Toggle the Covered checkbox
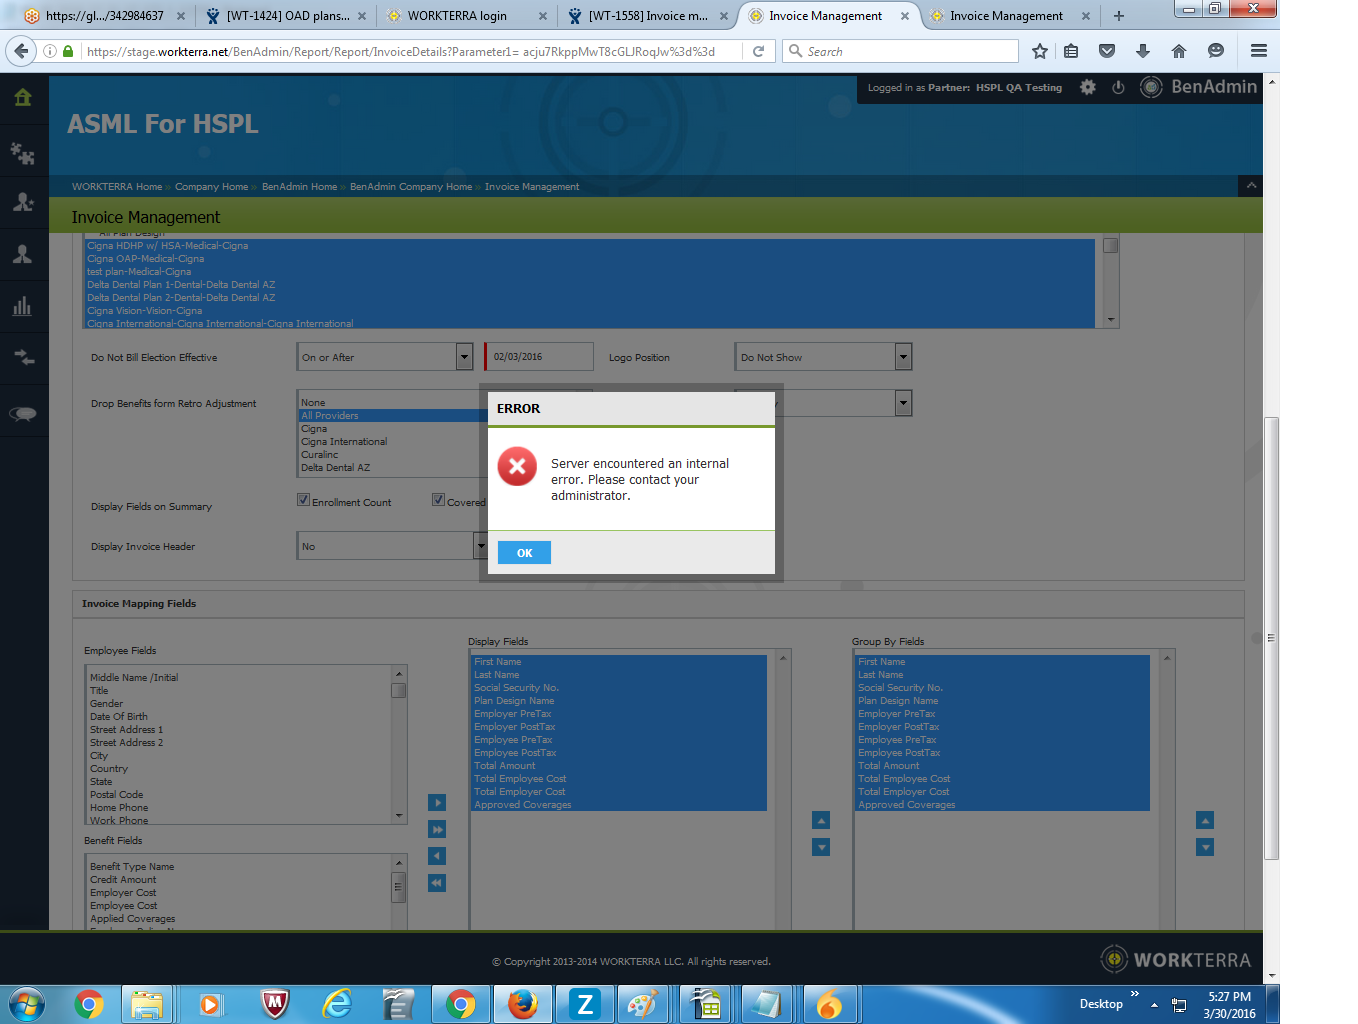The width and height of the screenshot is (1358, 1024). 438,500
